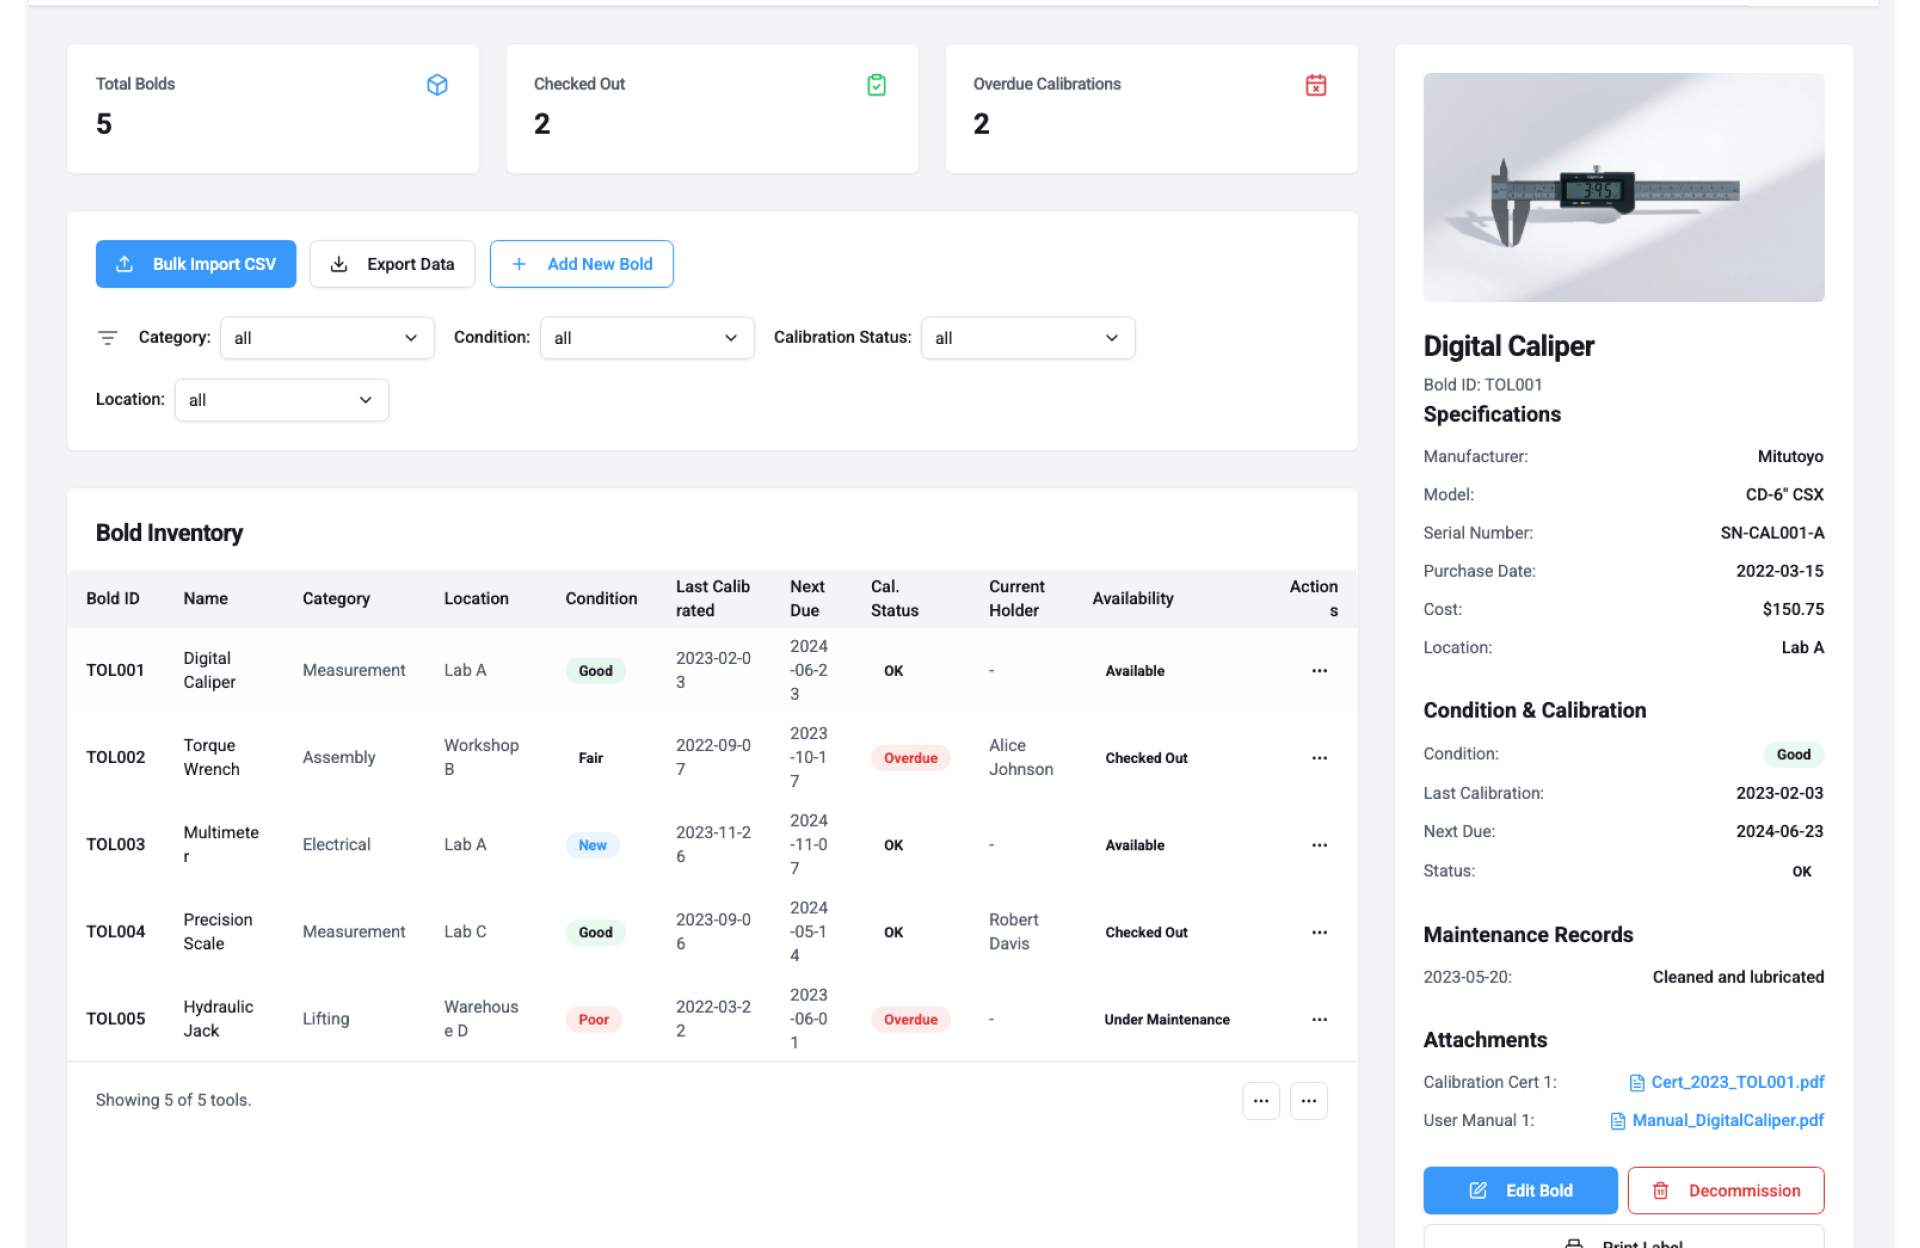The width and height of the screenshot is (1920, 1248).
Task: Expand the Condition filter dropdown
Action: [646, 338]
